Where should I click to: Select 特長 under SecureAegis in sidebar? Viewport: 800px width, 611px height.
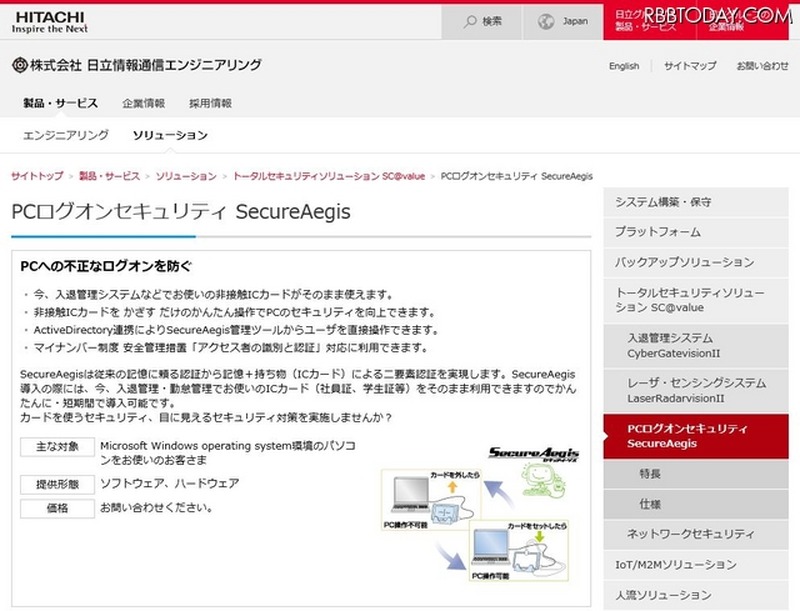pos(650,473)
